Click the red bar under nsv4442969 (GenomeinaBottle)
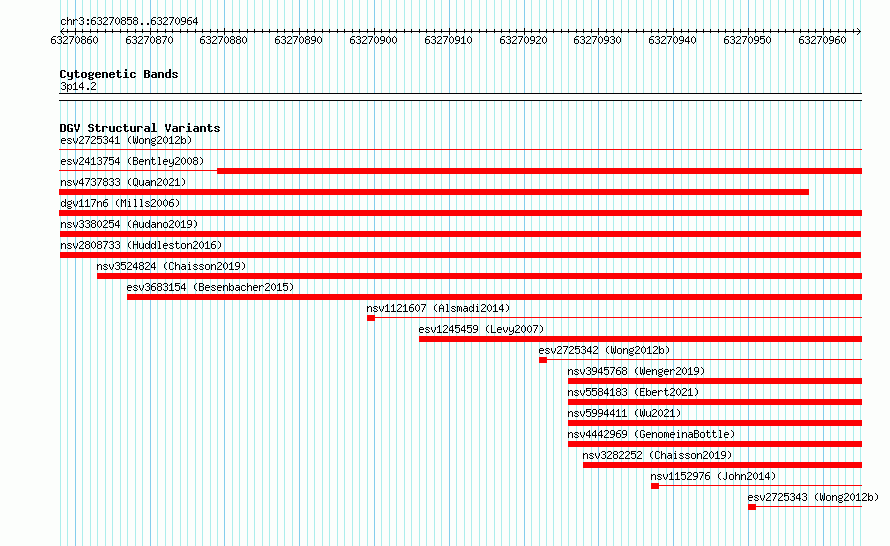 click(x=715, y=444)
